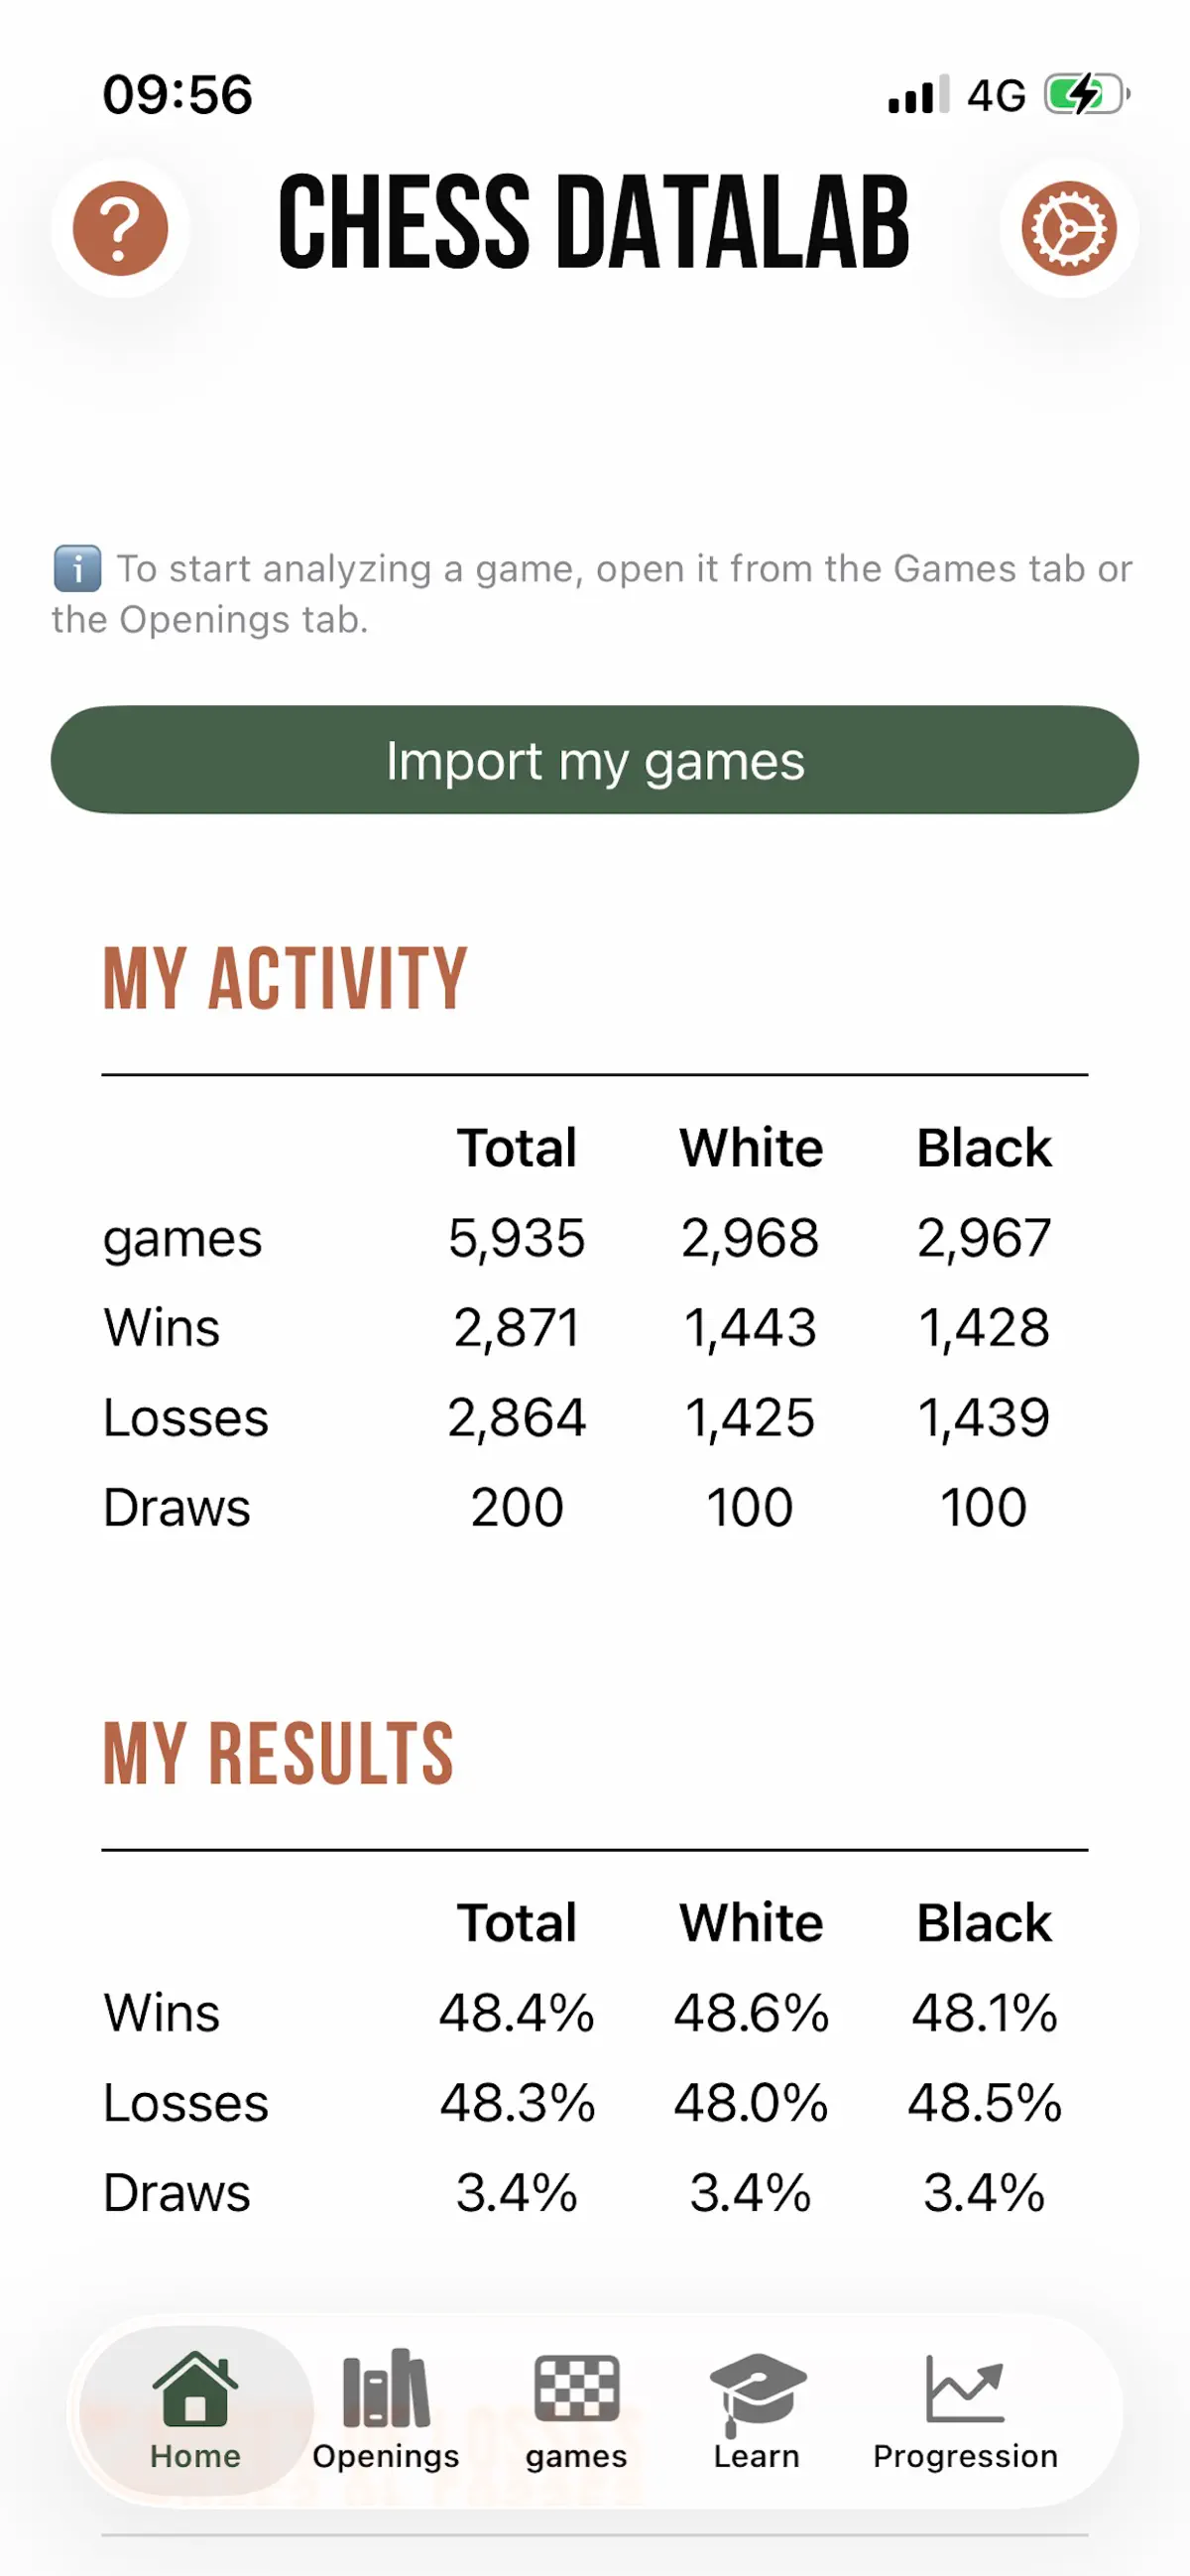Screen dimensions: 1190x2576
Task: Tap the Home house icon
Action: click(196, 2388)
